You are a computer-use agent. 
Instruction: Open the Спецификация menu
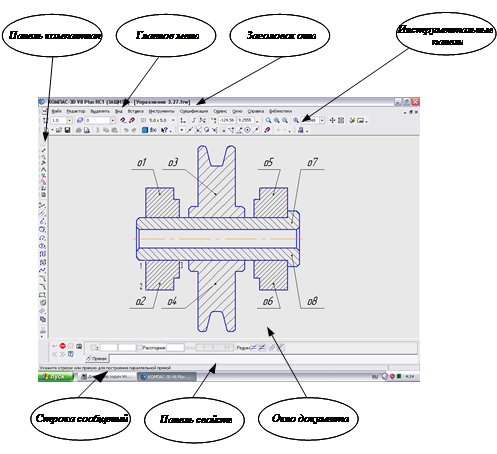194,111
